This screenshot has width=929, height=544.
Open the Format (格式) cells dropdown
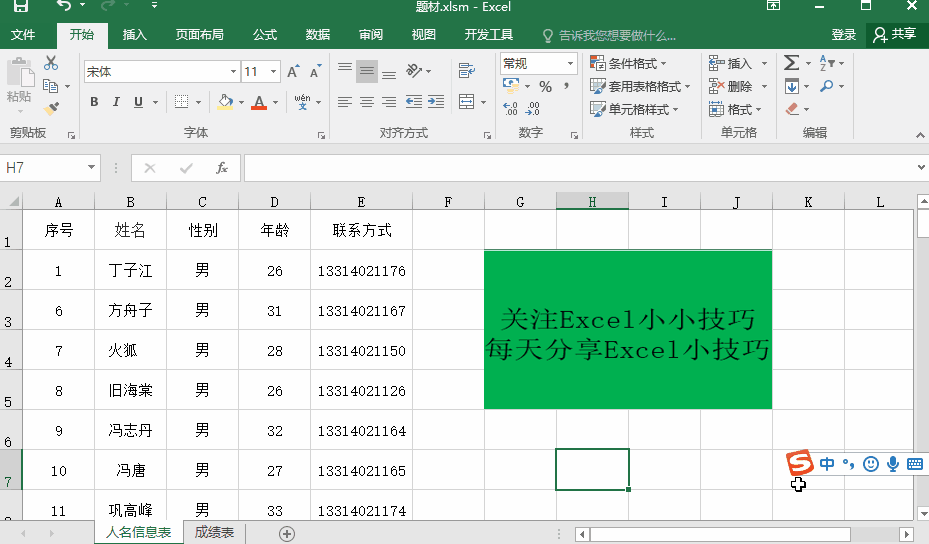tap(735, 109)
